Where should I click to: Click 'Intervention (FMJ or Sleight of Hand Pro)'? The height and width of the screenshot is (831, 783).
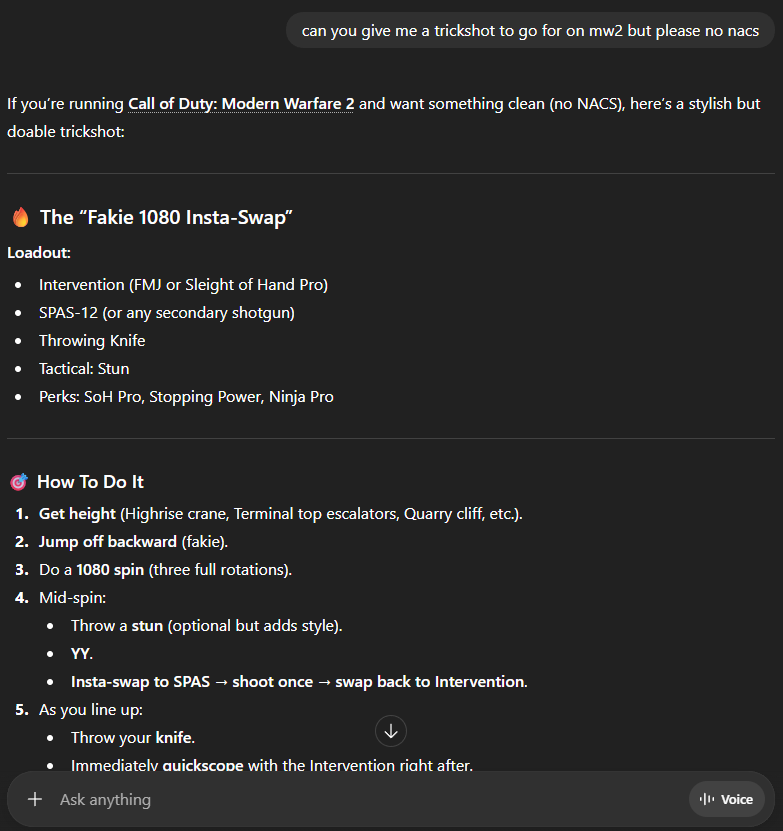click(x=183, y=285)
